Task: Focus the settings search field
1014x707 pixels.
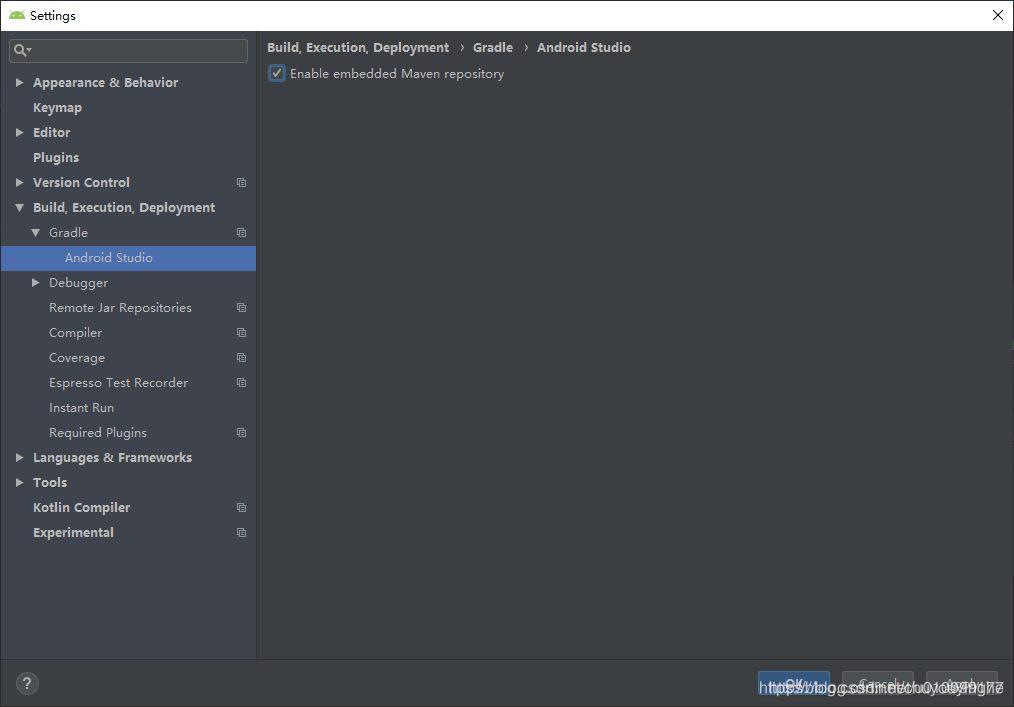Action: (x=128, y=50)
